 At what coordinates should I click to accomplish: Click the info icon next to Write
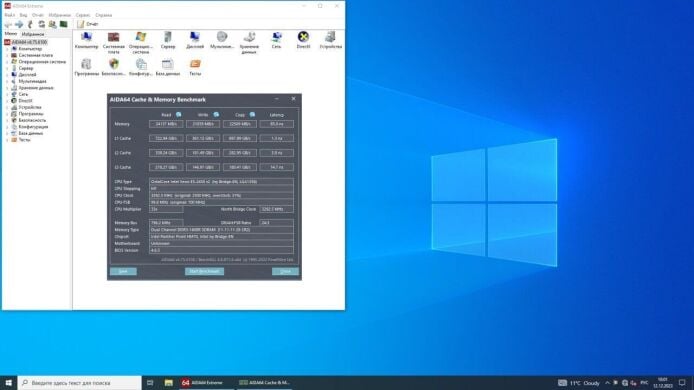coord(216,115)
